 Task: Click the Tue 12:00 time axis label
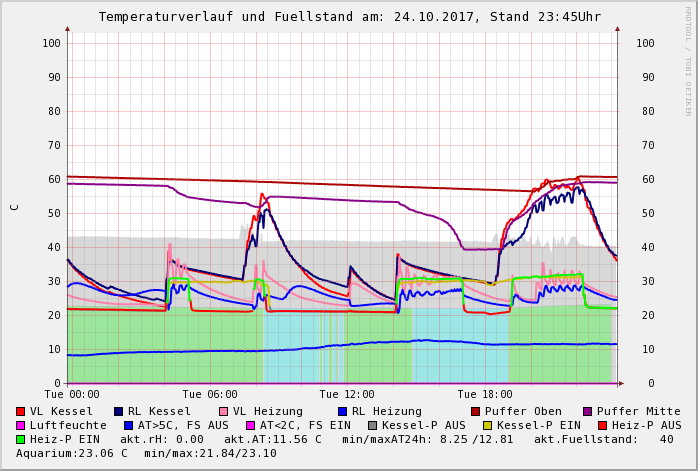tap(347, 394)
